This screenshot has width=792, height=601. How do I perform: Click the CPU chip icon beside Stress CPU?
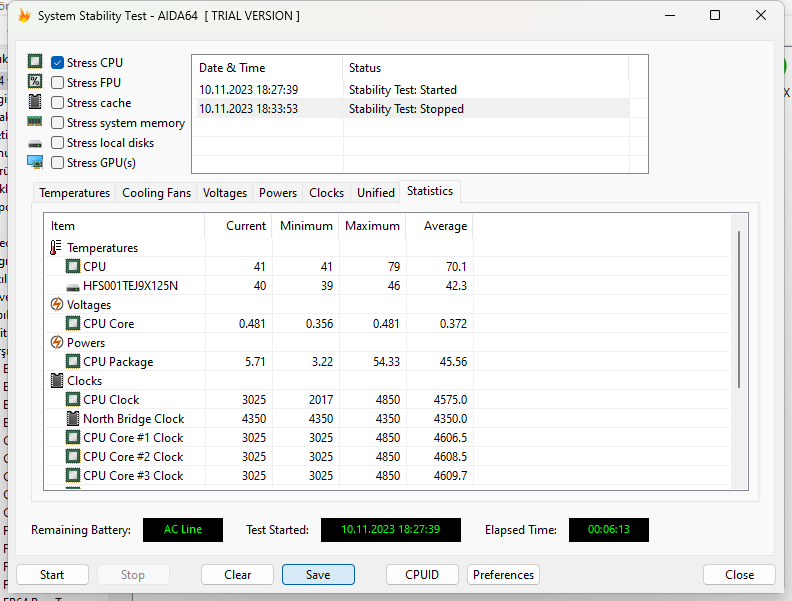(35, 61)
